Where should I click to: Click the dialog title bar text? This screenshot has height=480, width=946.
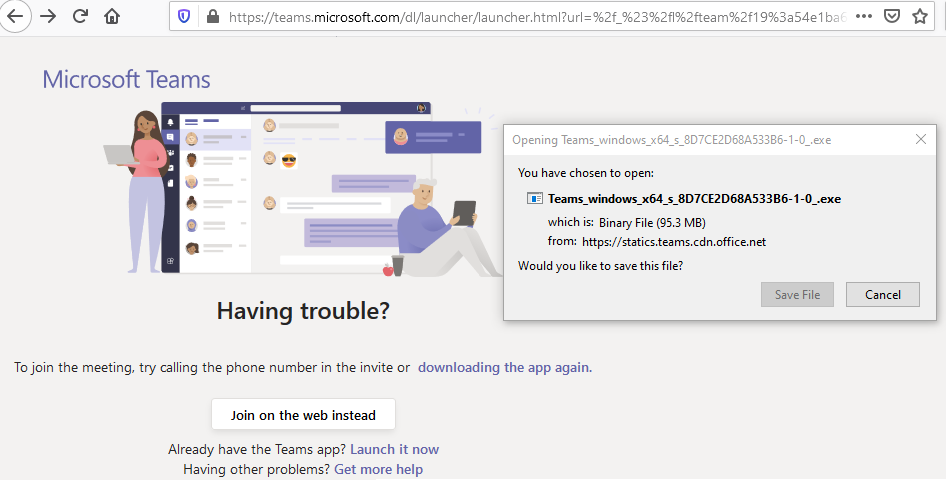[671, 140]
